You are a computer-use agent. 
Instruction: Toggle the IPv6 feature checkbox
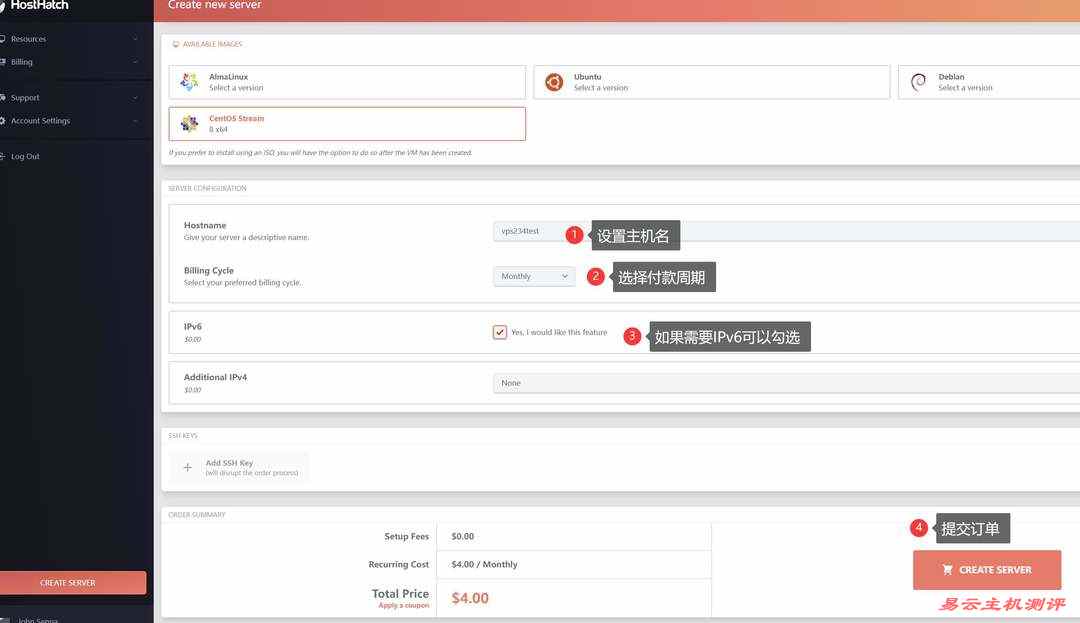500,332
